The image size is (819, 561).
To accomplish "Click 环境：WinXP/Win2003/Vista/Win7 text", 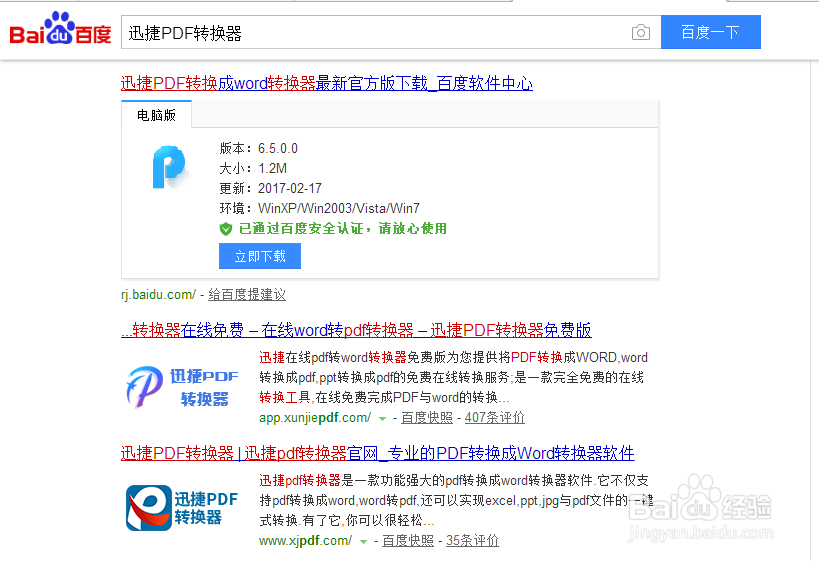I will (319, 208).
